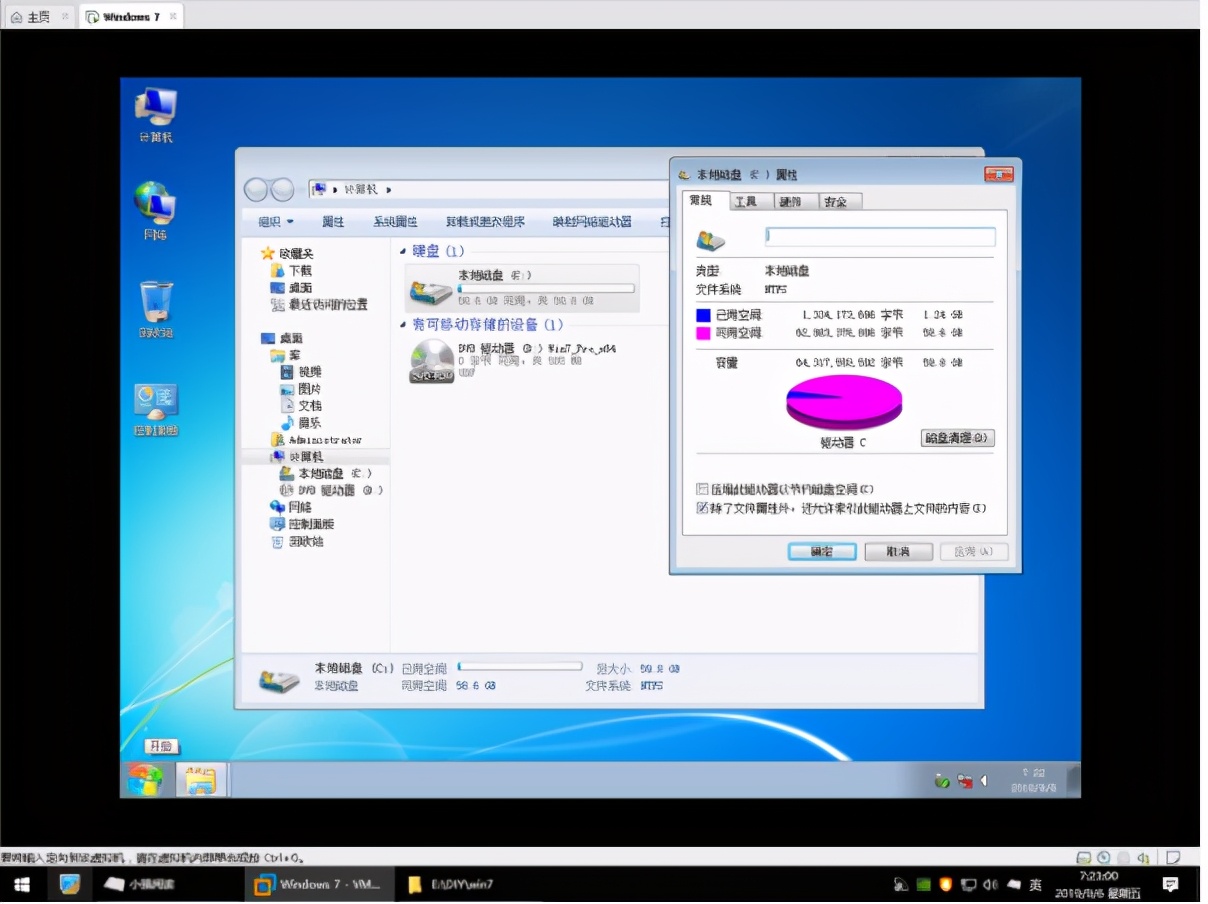The width and height of the screenshot is (1208, 904).
Task: Open the Windows Start menu
Action: click(x=144, y=779)
